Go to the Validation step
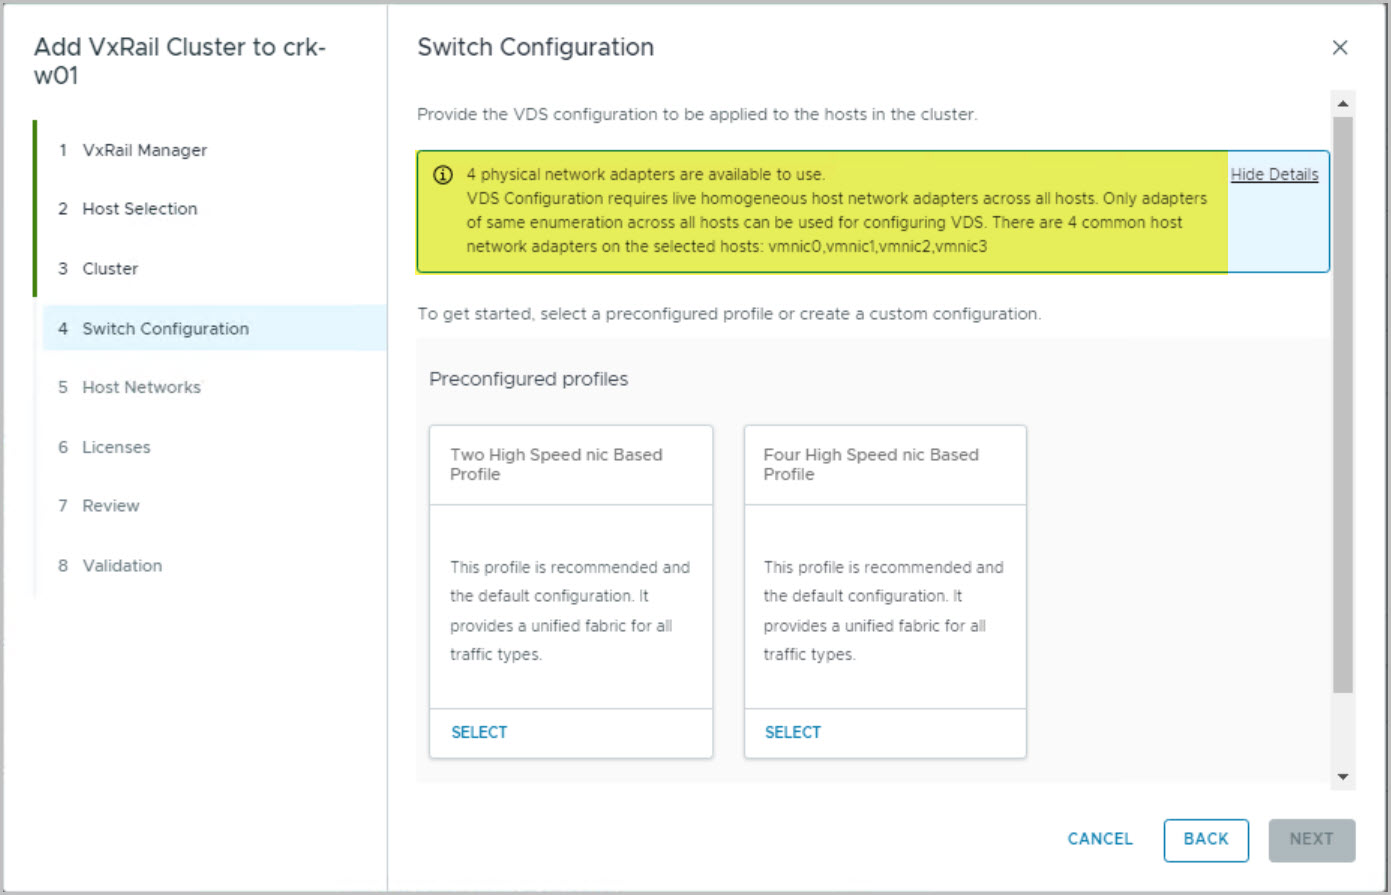This screenshot has width=1391, height=895. [x=122, y=566]
